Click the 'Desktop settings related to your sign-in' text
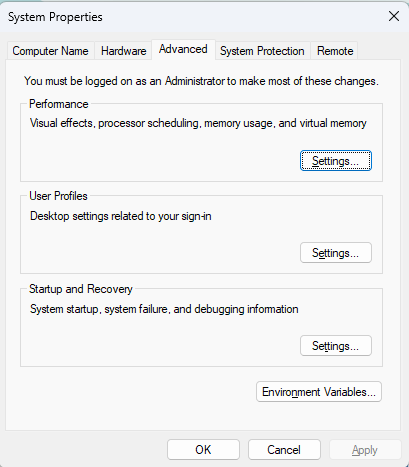This screenshot has width=409, height=467. [121, 216]
